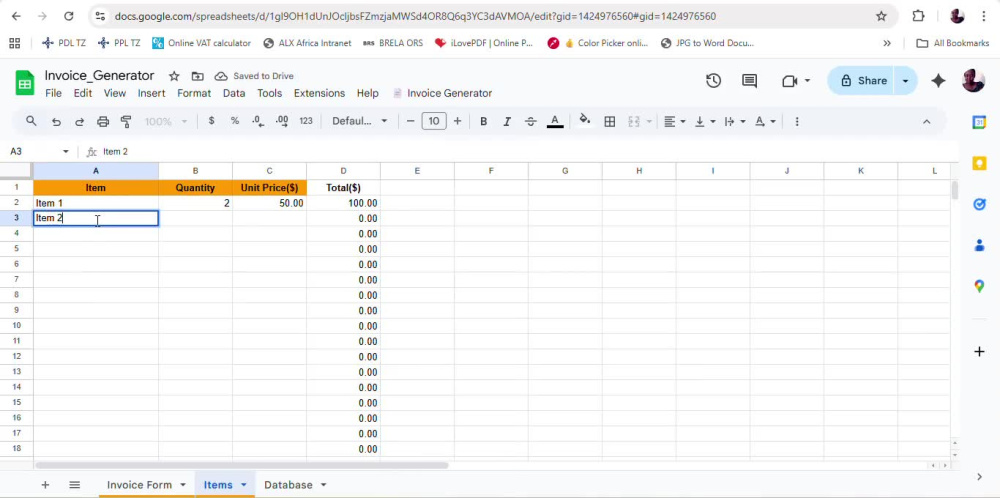Collapse the menus with chevron up
The height and width of the screenshot is (498, 1000).
[x=927, y=121]
